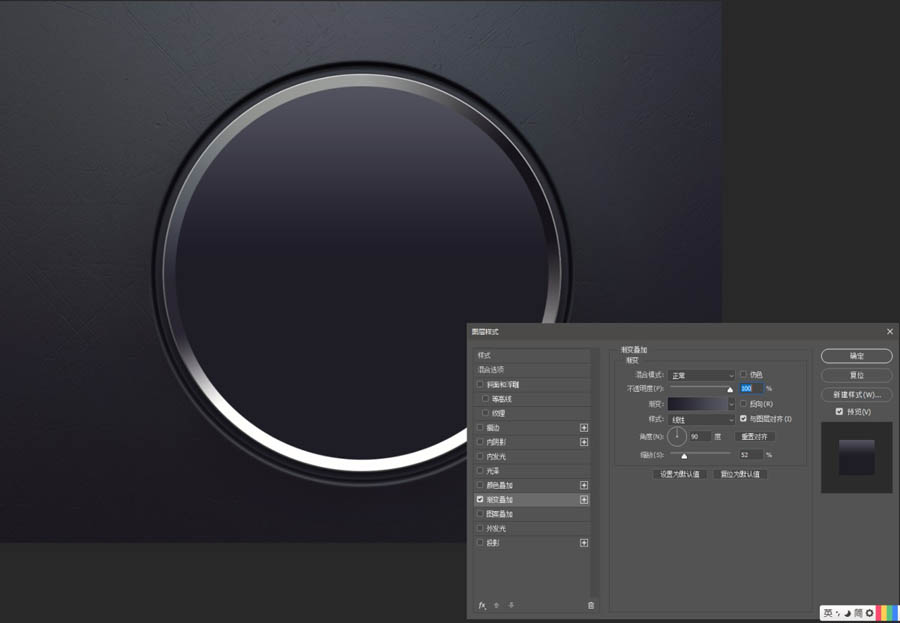This screenshot has height=623, width=900.
Task: Click plus icon beside 投影
Action: coord(584,543)
